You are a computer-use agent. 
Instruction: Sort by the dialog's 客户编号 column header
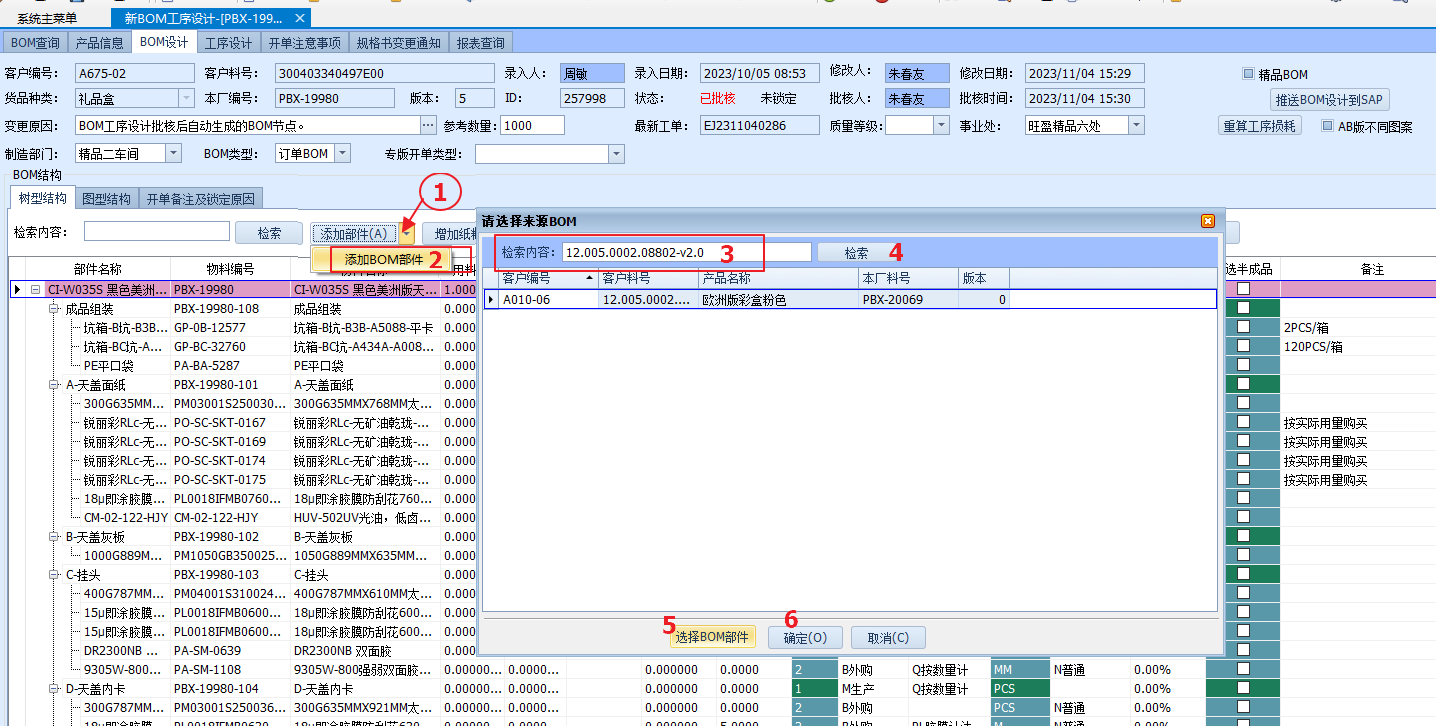click(541, 278)
